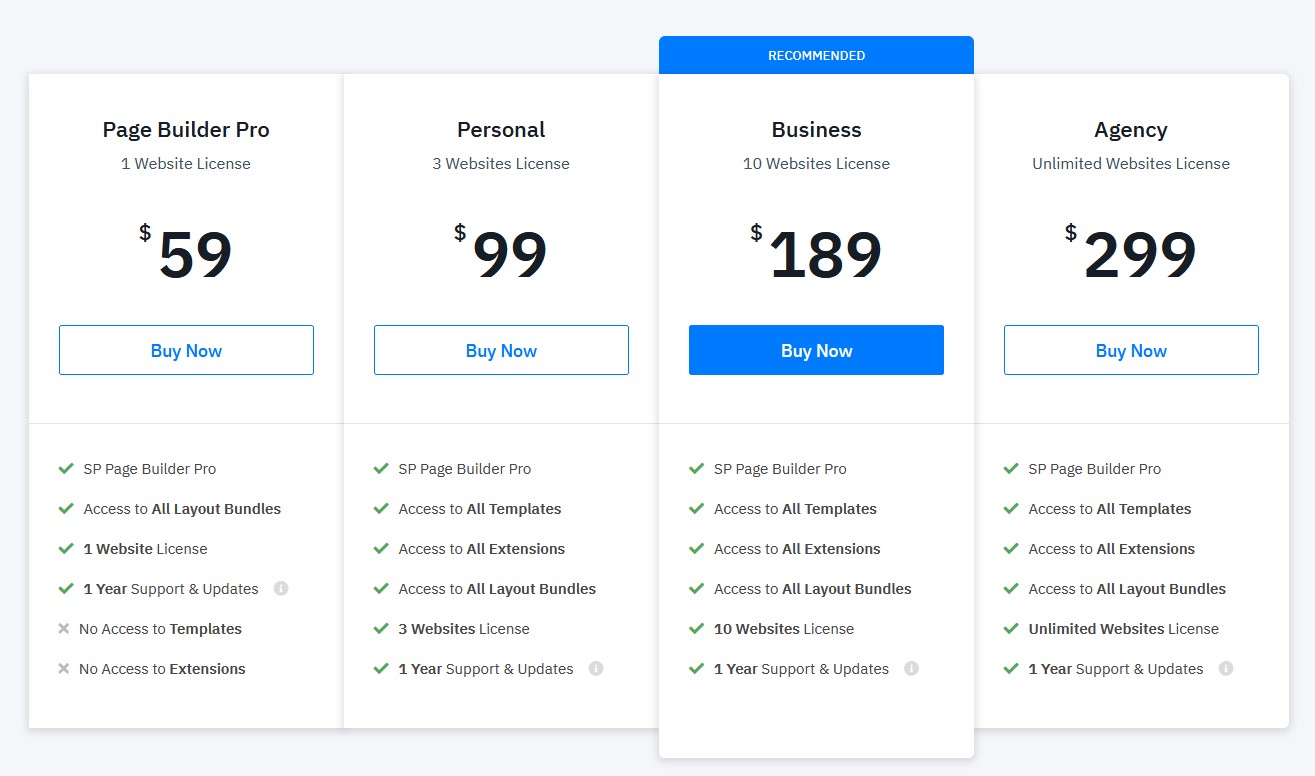Click the Agency plan title

(x=1131, y=130)
